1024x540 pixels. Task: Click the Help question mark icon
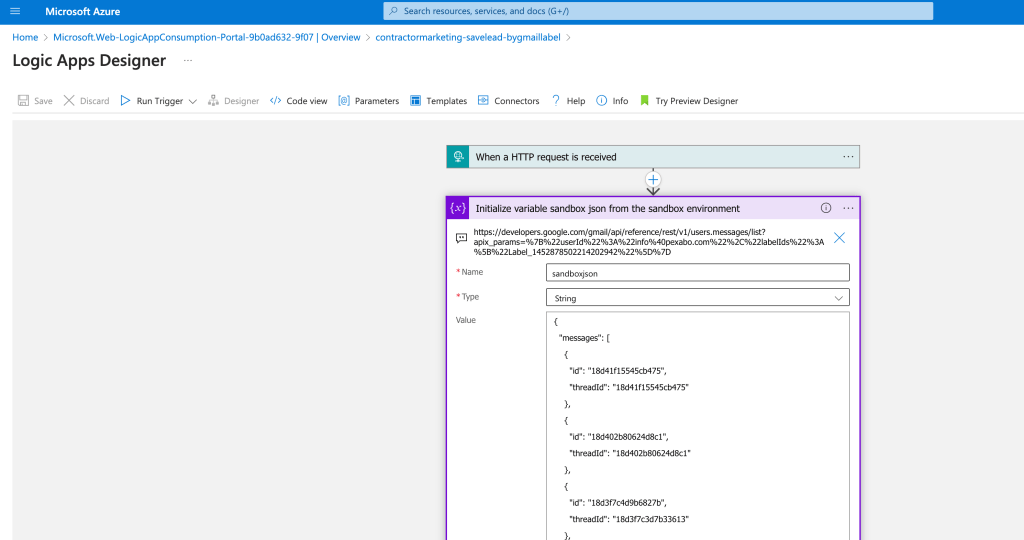(x=556, y=101)
